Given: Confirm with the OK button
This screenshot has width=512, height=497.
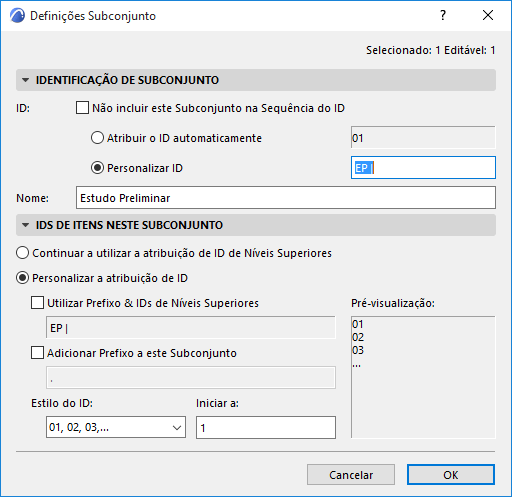Looking at the screenshot, I should coord(451,475).
